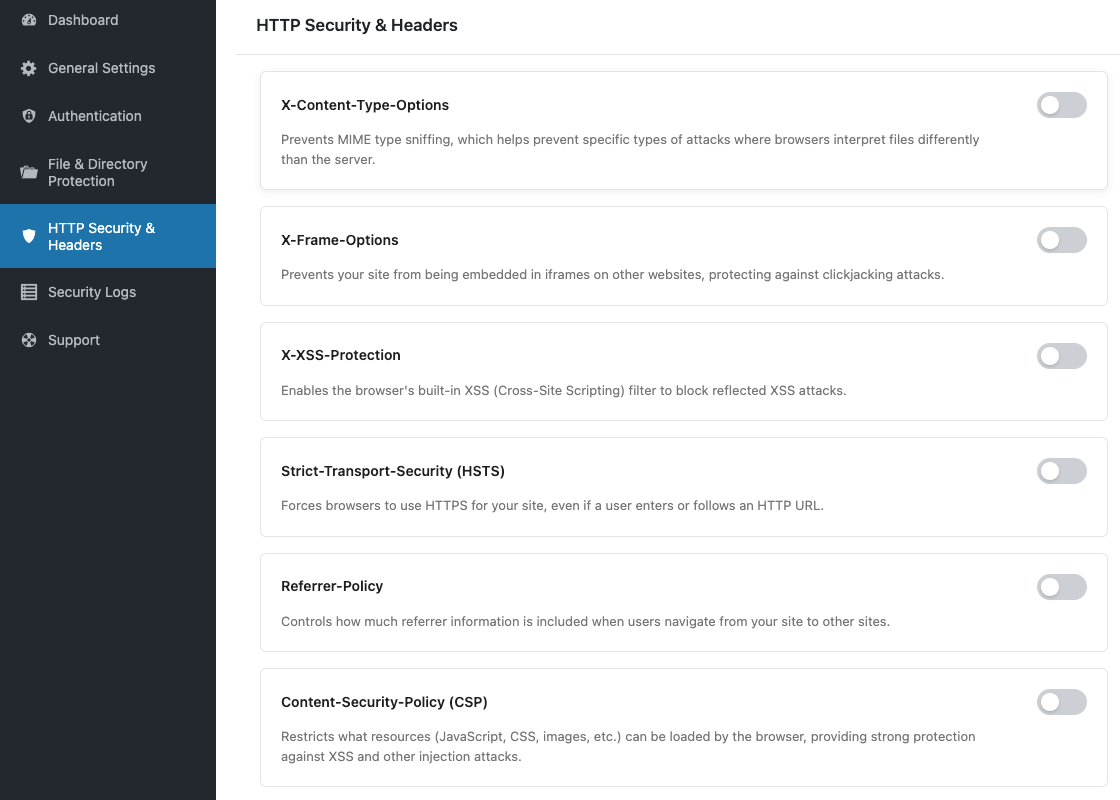Enable X-XSS-Protection header toggle

pos(1061,356)
